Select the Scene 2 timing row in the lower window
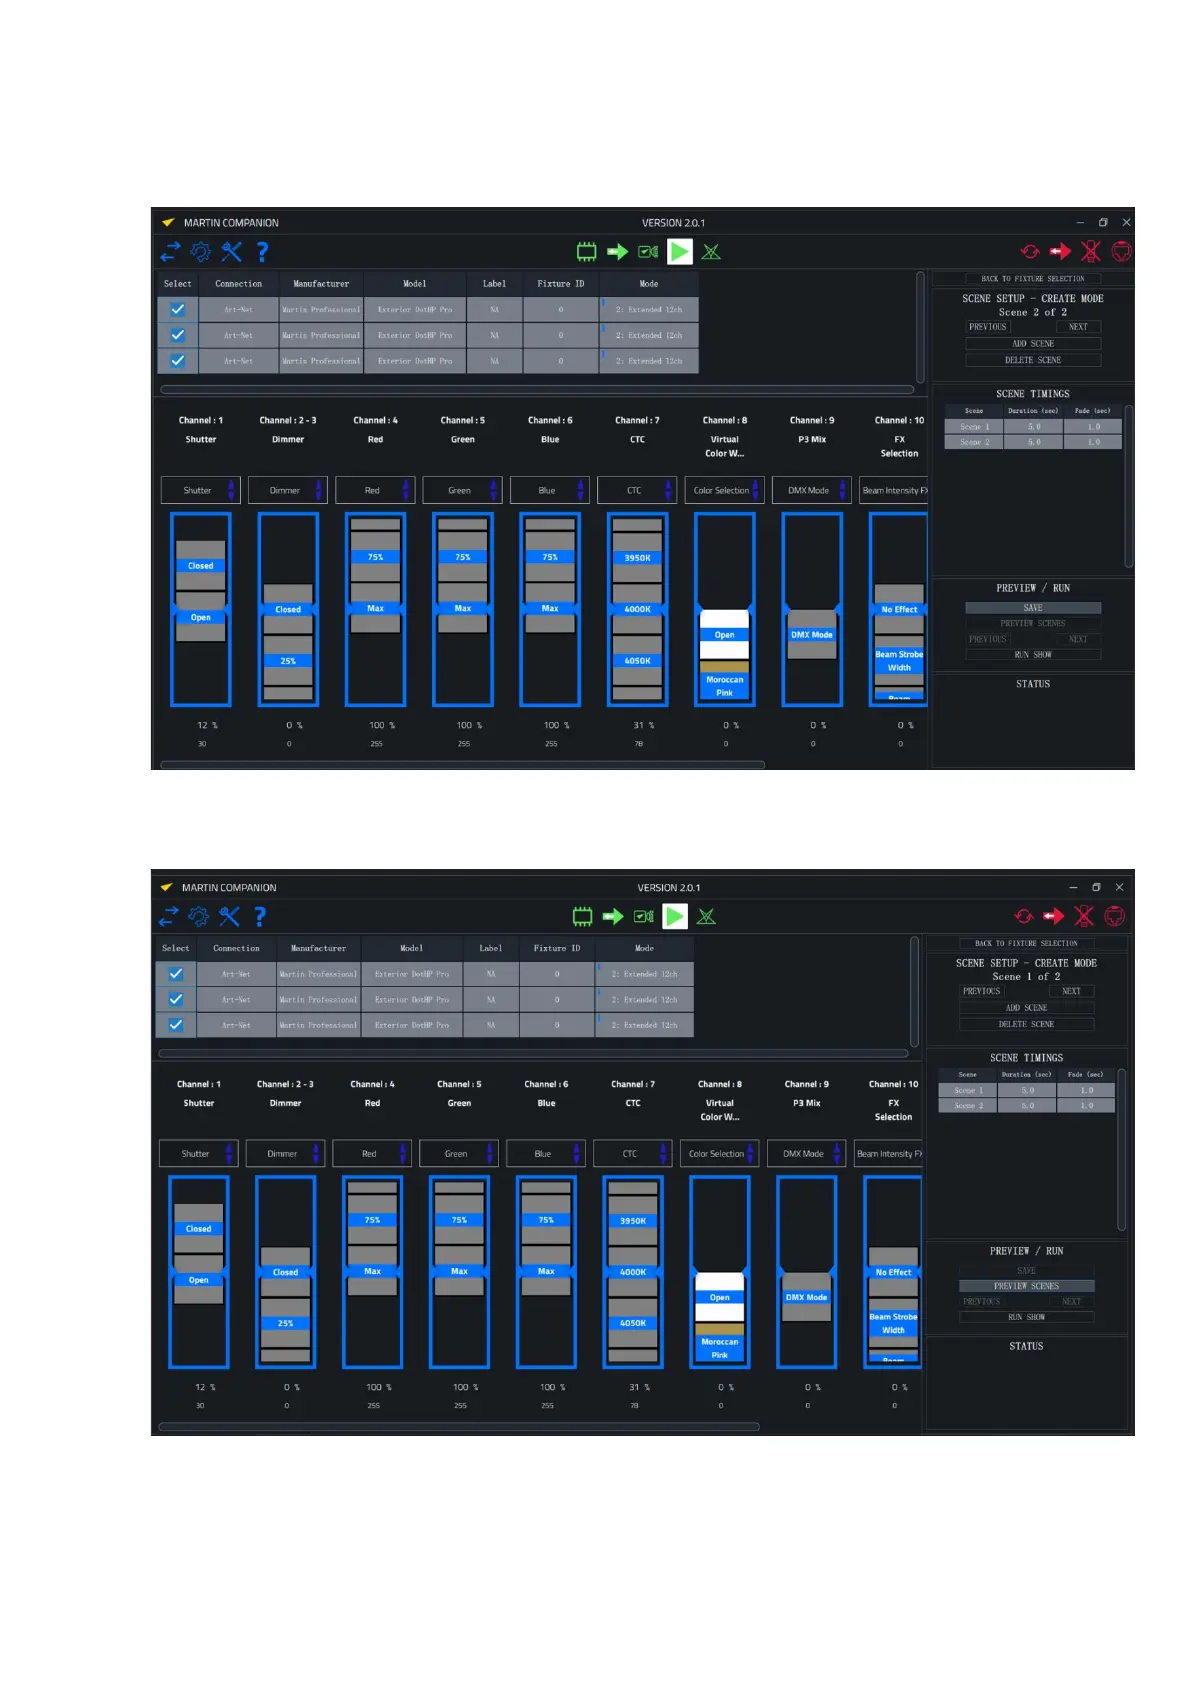1191x1684 pixels. coord(1026,1106)
